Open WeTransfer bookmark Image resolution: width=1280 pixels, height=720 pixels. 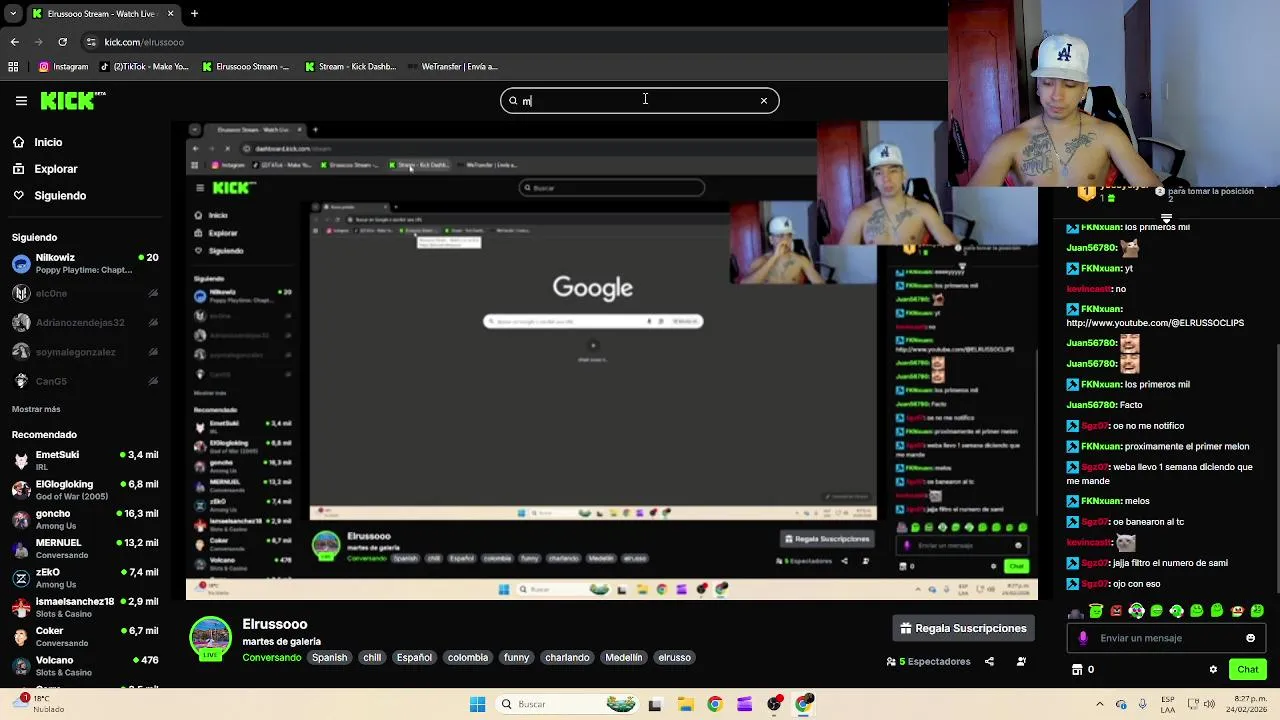(452, 67)
